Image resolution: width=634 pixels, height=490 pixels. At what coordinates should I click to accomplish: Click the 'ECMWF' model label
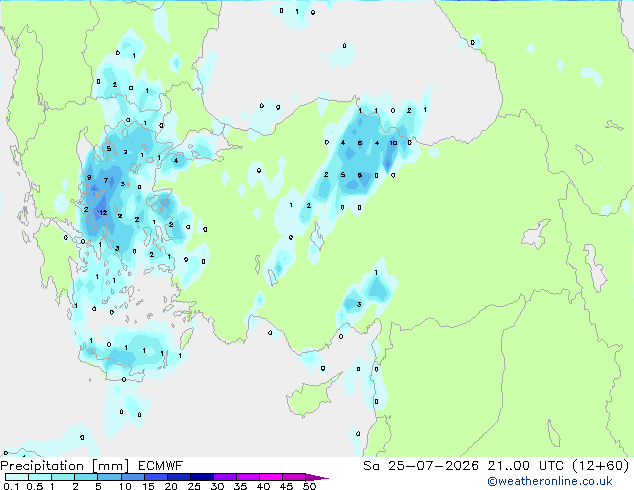[161, 466]
